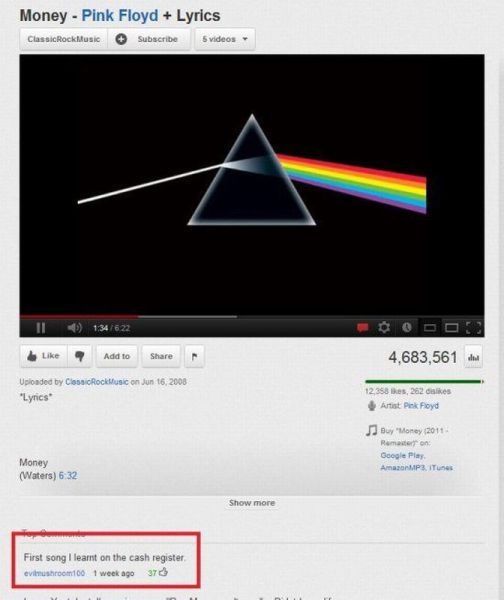Image resolution: width=504 pixels, height=600 pixels.
Task: Expand description with Show more
Action: click(x=252, y=503)
